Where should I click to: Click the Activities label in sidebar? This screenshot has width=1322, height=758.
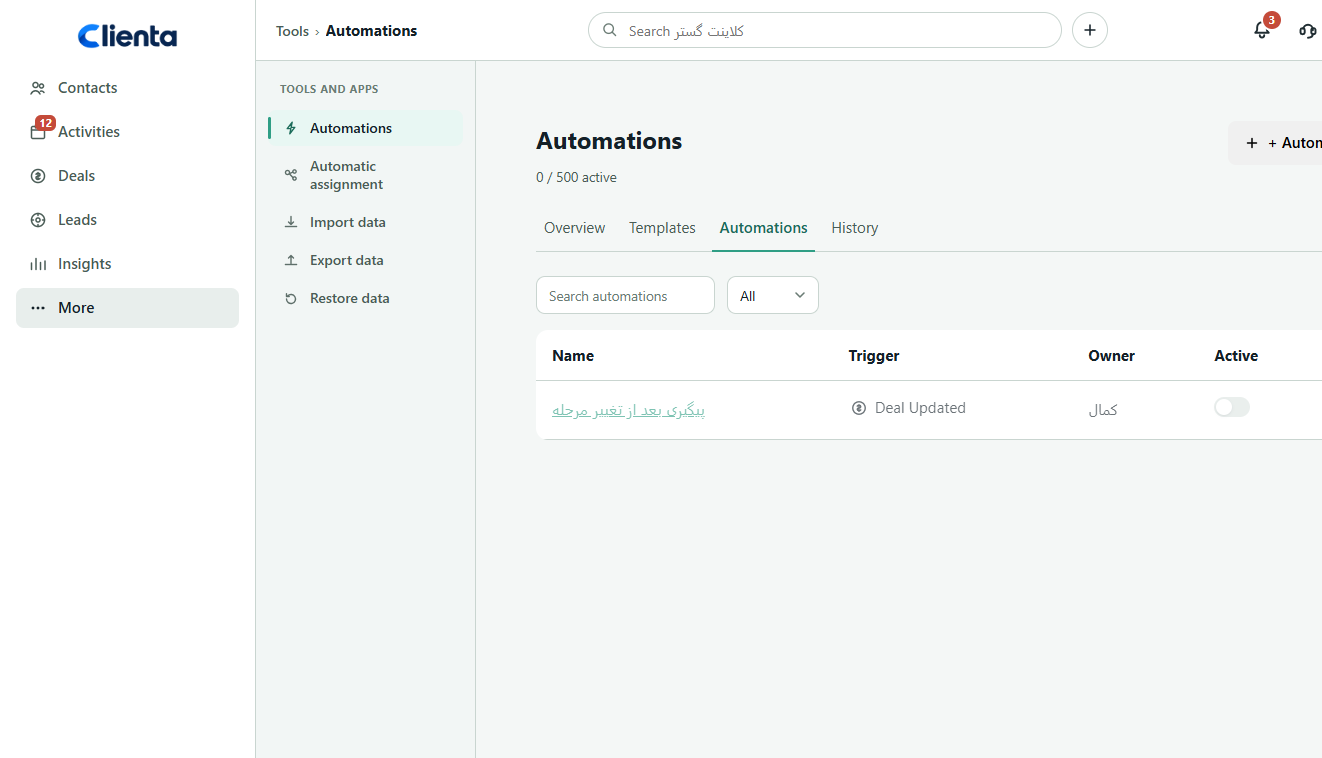click(89, 132)
